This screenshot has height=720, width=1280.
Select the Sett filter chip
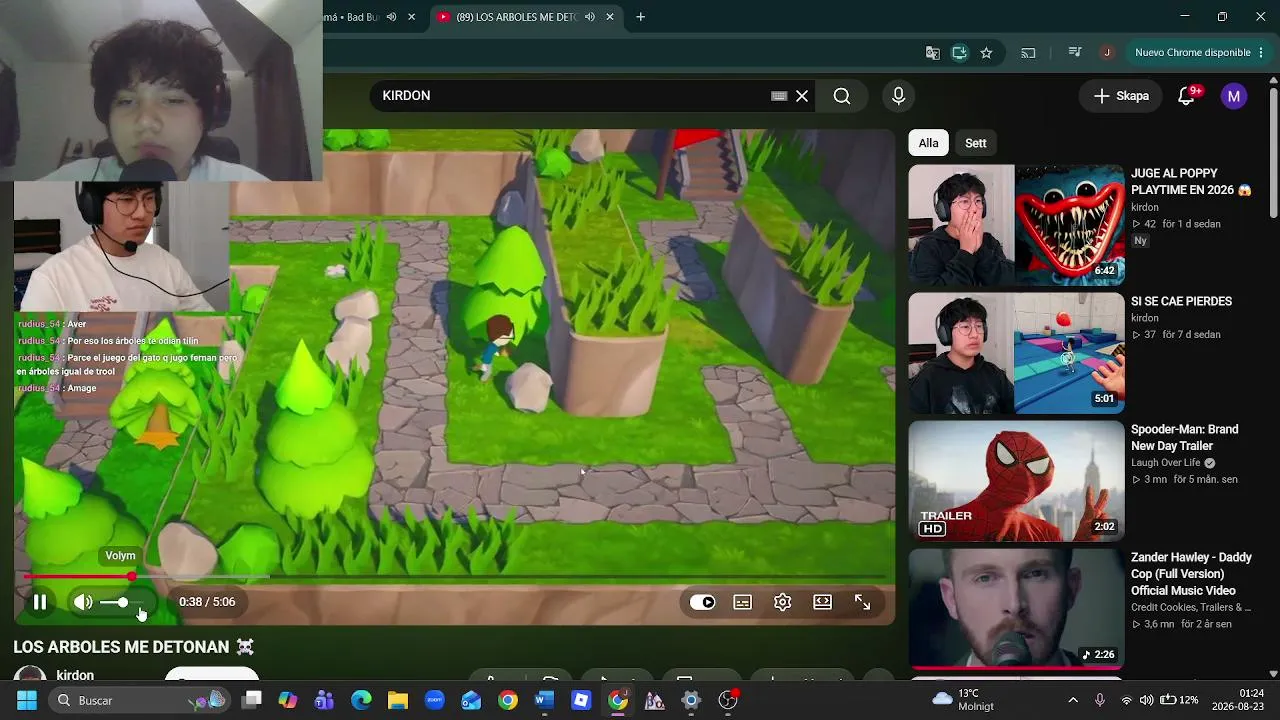click(x=976, y=143)
